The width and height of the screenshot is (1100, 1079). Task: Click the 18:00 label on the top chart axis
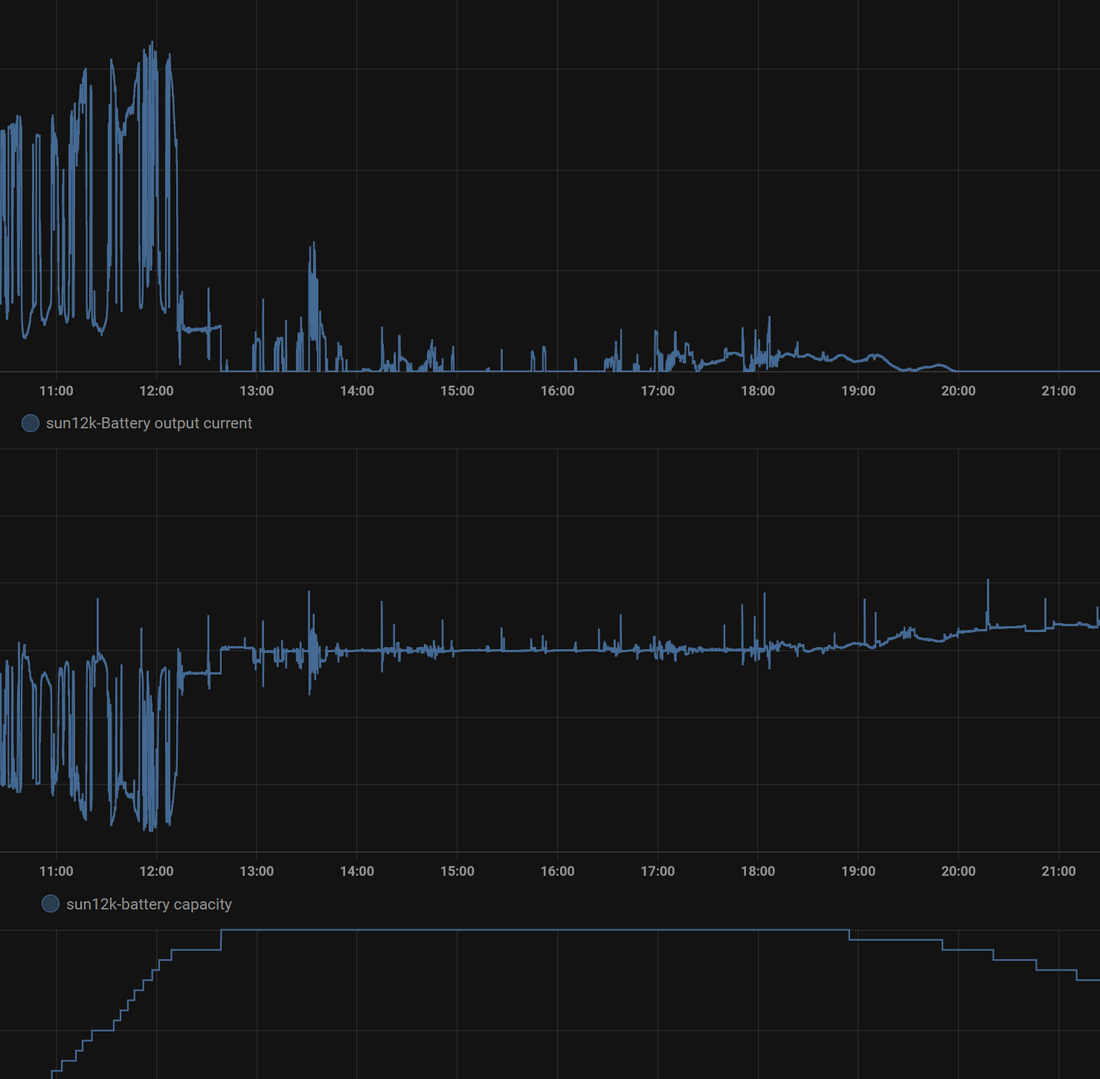point(758,391)
